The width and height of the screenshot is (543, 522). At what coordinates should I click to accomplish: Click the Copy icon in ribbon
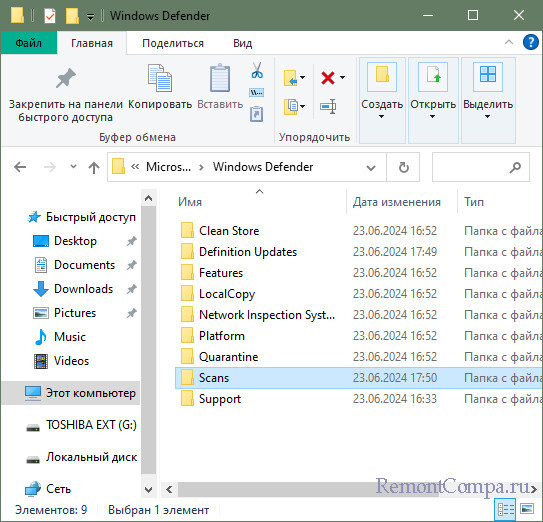click(160, 78)
